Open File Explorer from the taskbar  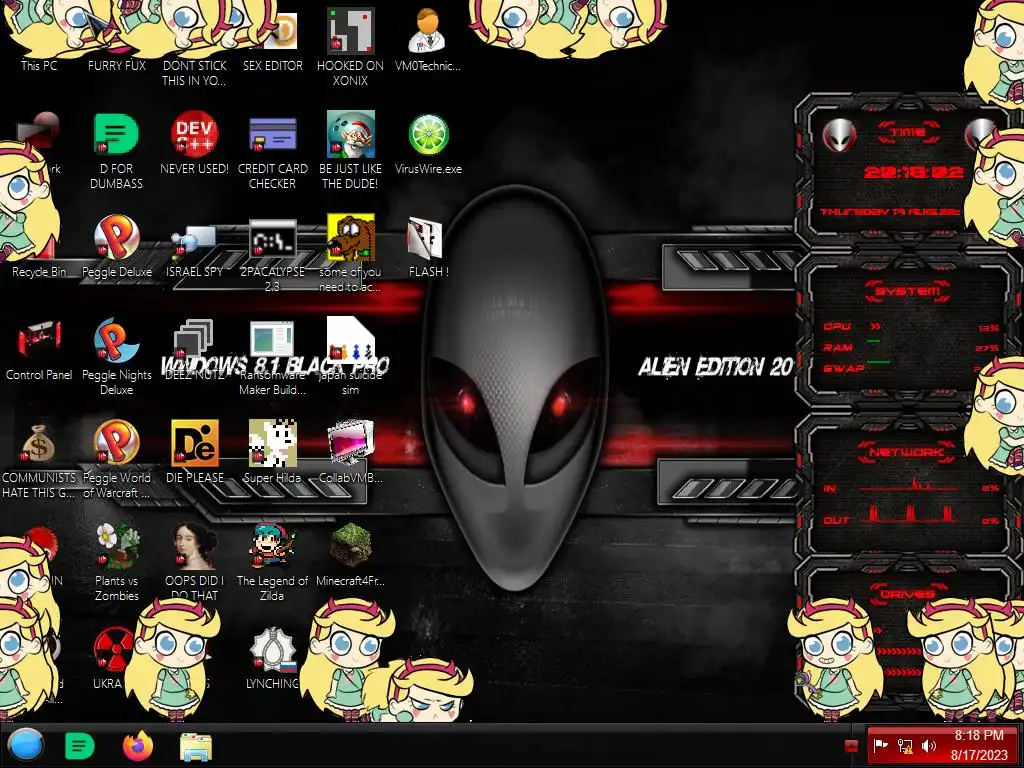(196, 747)
